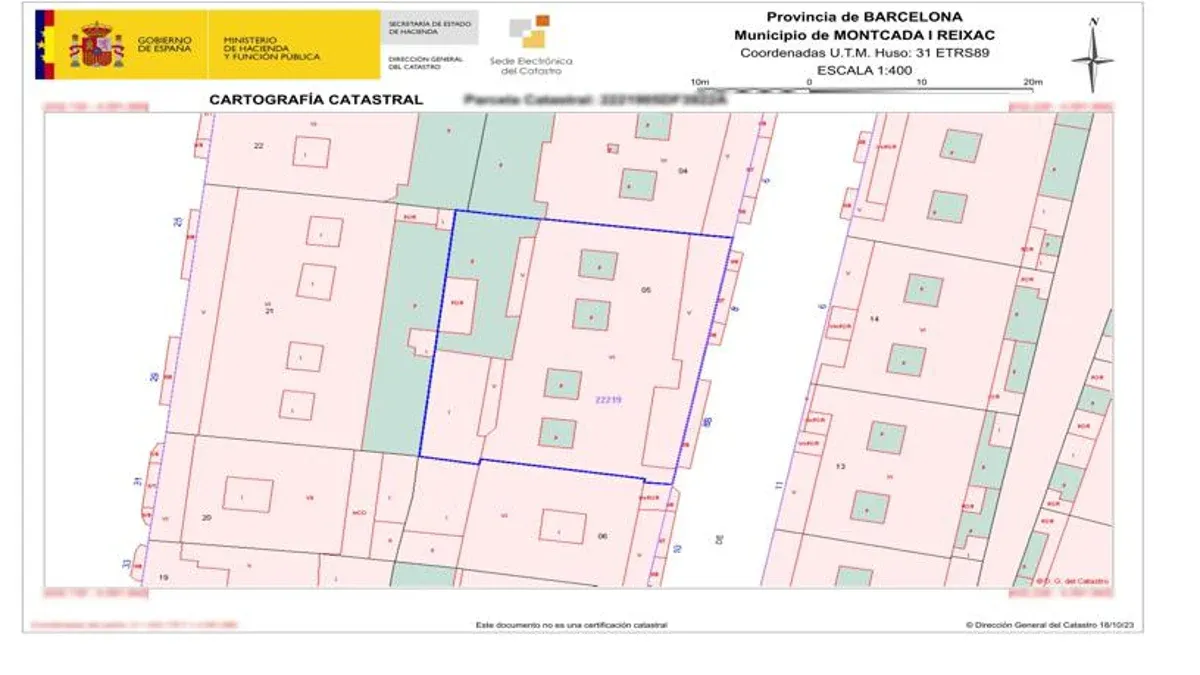The height and width of the screenshot is (675, 1200).
Task: Select parcel 22 in the upper left
Action: (258, 146)
